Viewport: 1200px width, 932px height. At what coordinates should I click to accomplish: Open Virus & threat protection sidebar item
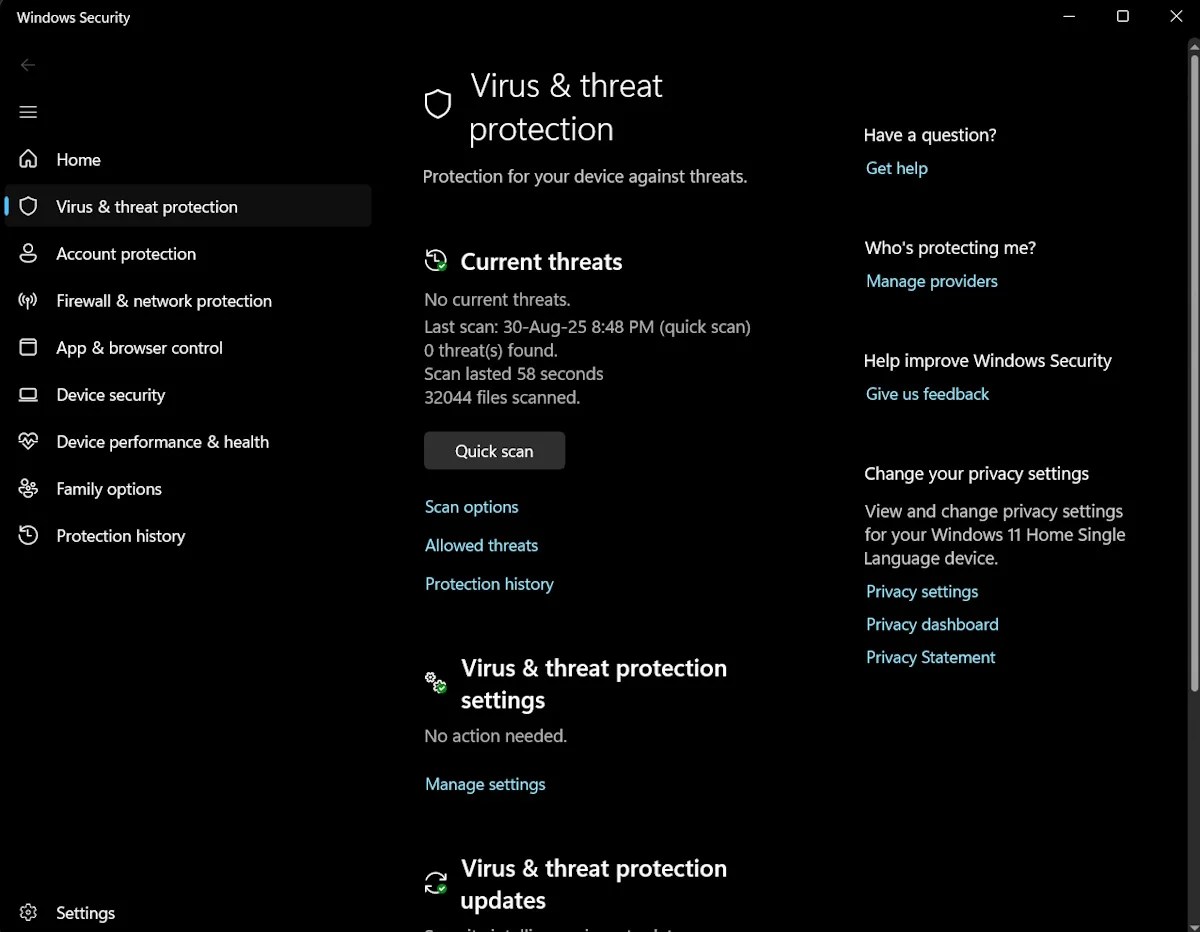(x=147, y=207)
